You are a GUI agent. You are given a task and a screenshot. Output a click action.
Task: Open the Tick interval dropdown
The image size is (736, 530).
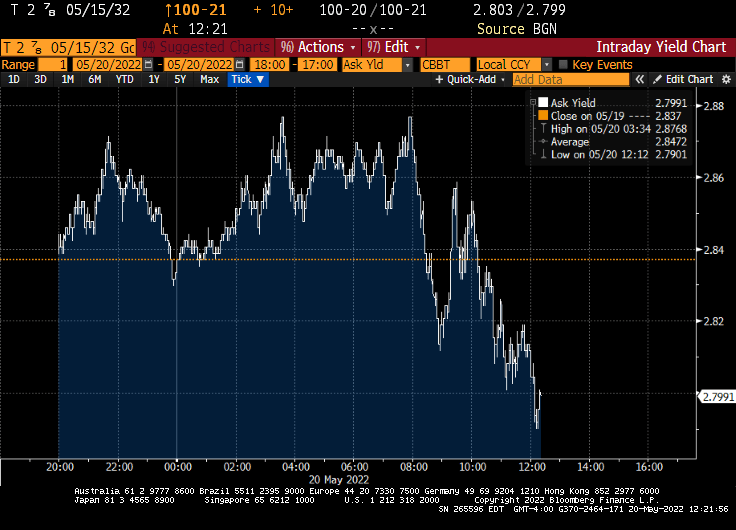pyautogui.click(x=247, y=79)
